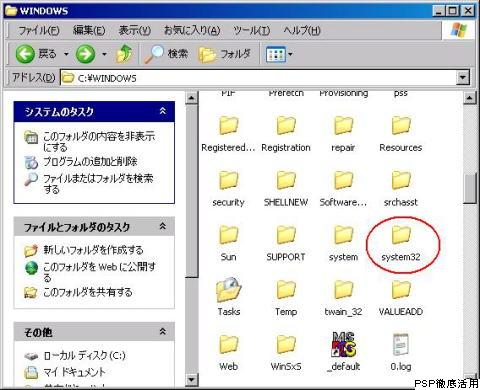This screenshot has height=390, width=480.
Task: Select the Software... folder icon
Action: (x=343, y=180)
